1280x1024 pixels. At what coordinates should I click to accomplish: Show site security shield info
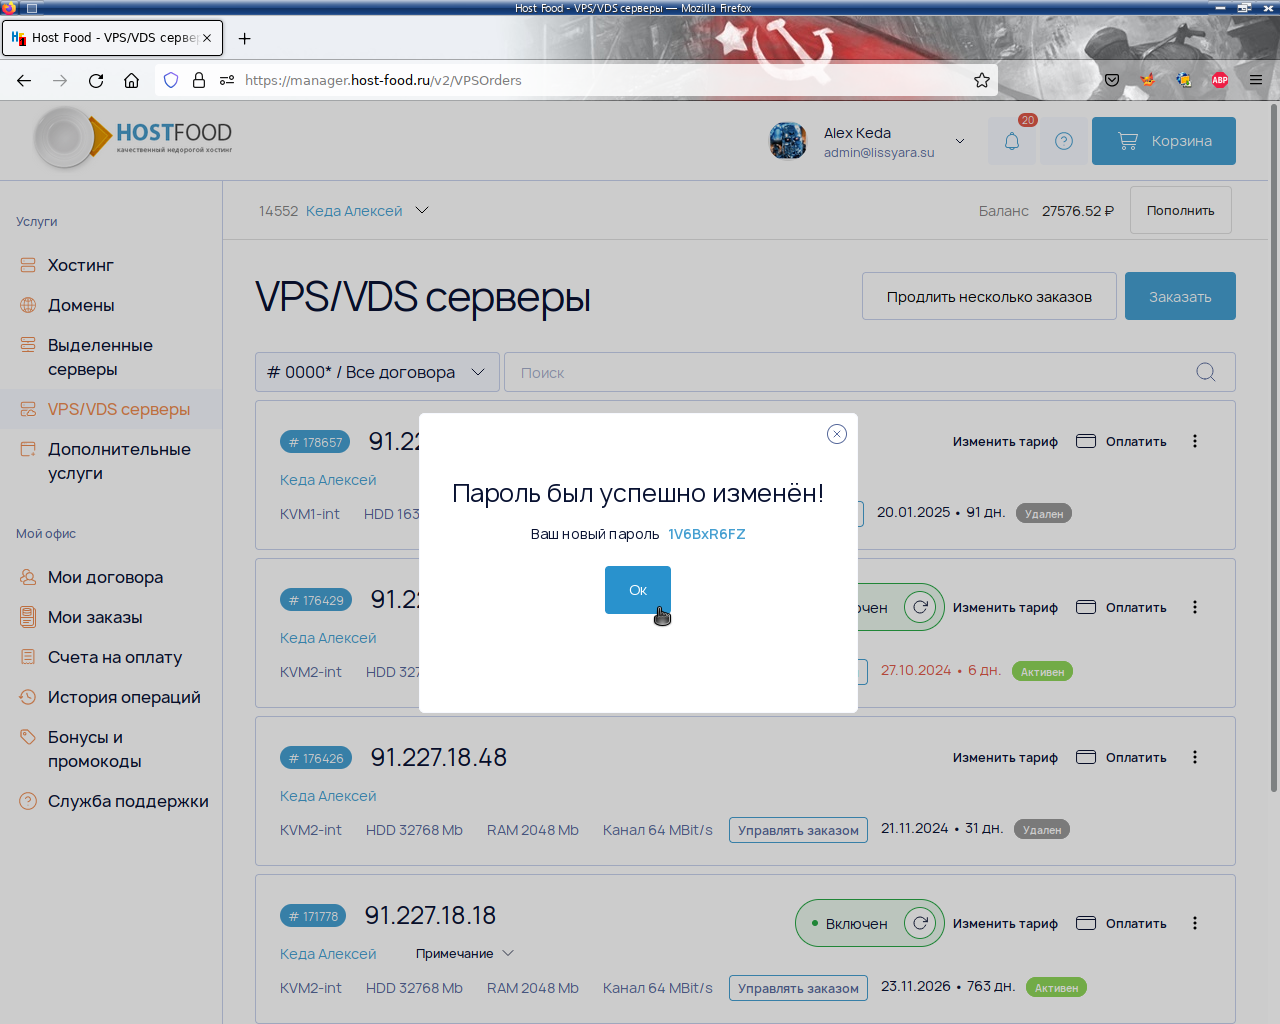point(171,80)
